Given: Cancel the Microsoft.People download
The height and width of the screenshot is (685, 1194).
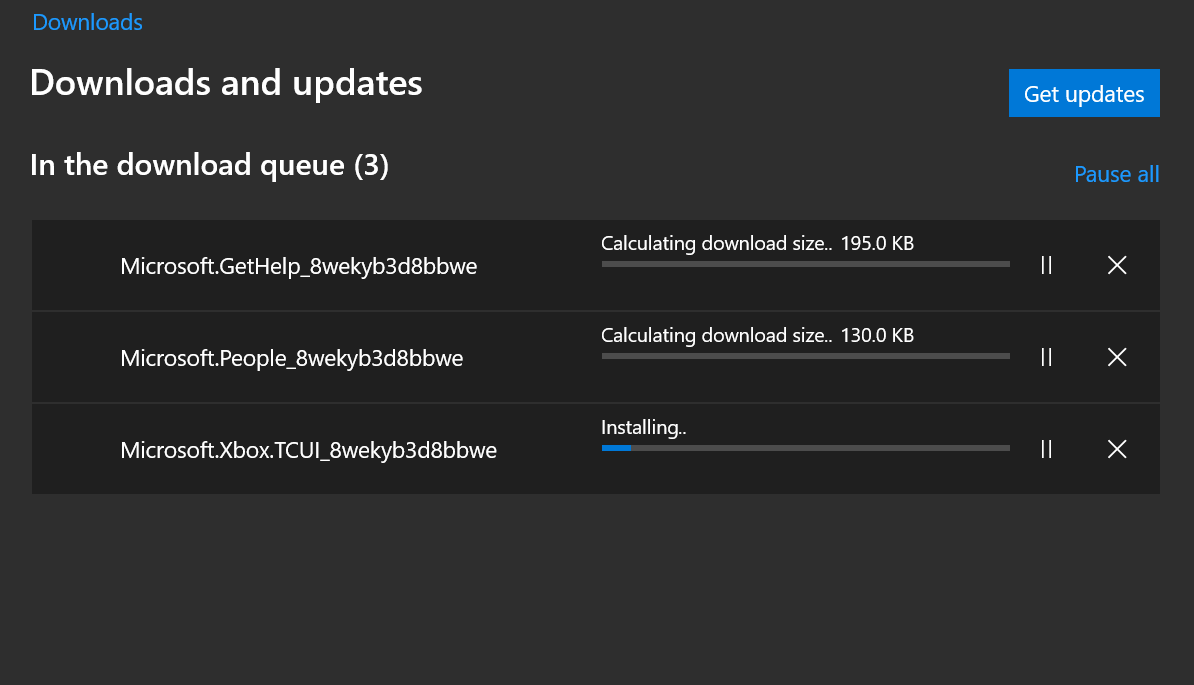Looking at the screenshot, I should [1117, 357].
